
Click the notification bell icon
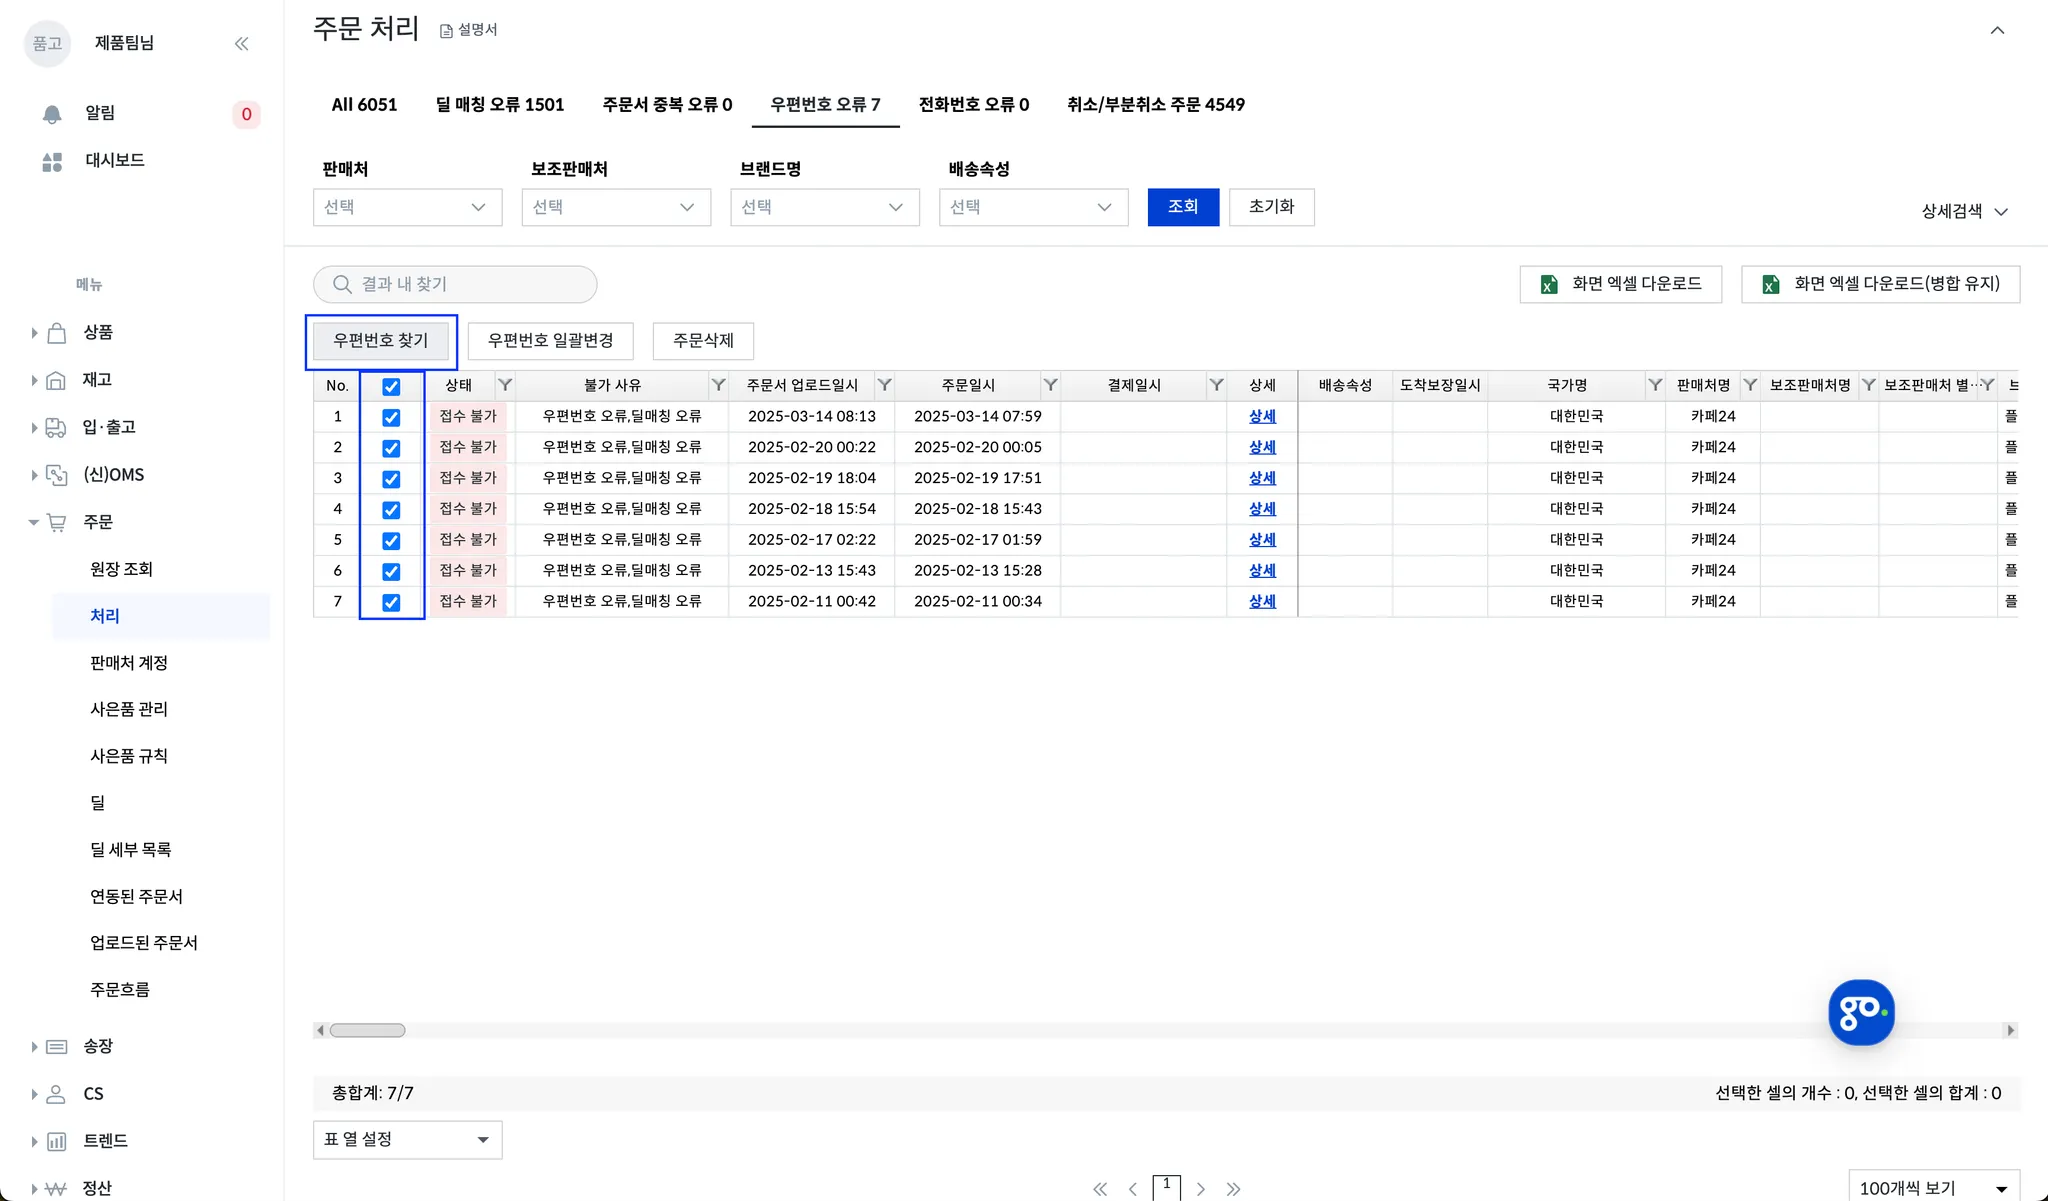(52, 114)
